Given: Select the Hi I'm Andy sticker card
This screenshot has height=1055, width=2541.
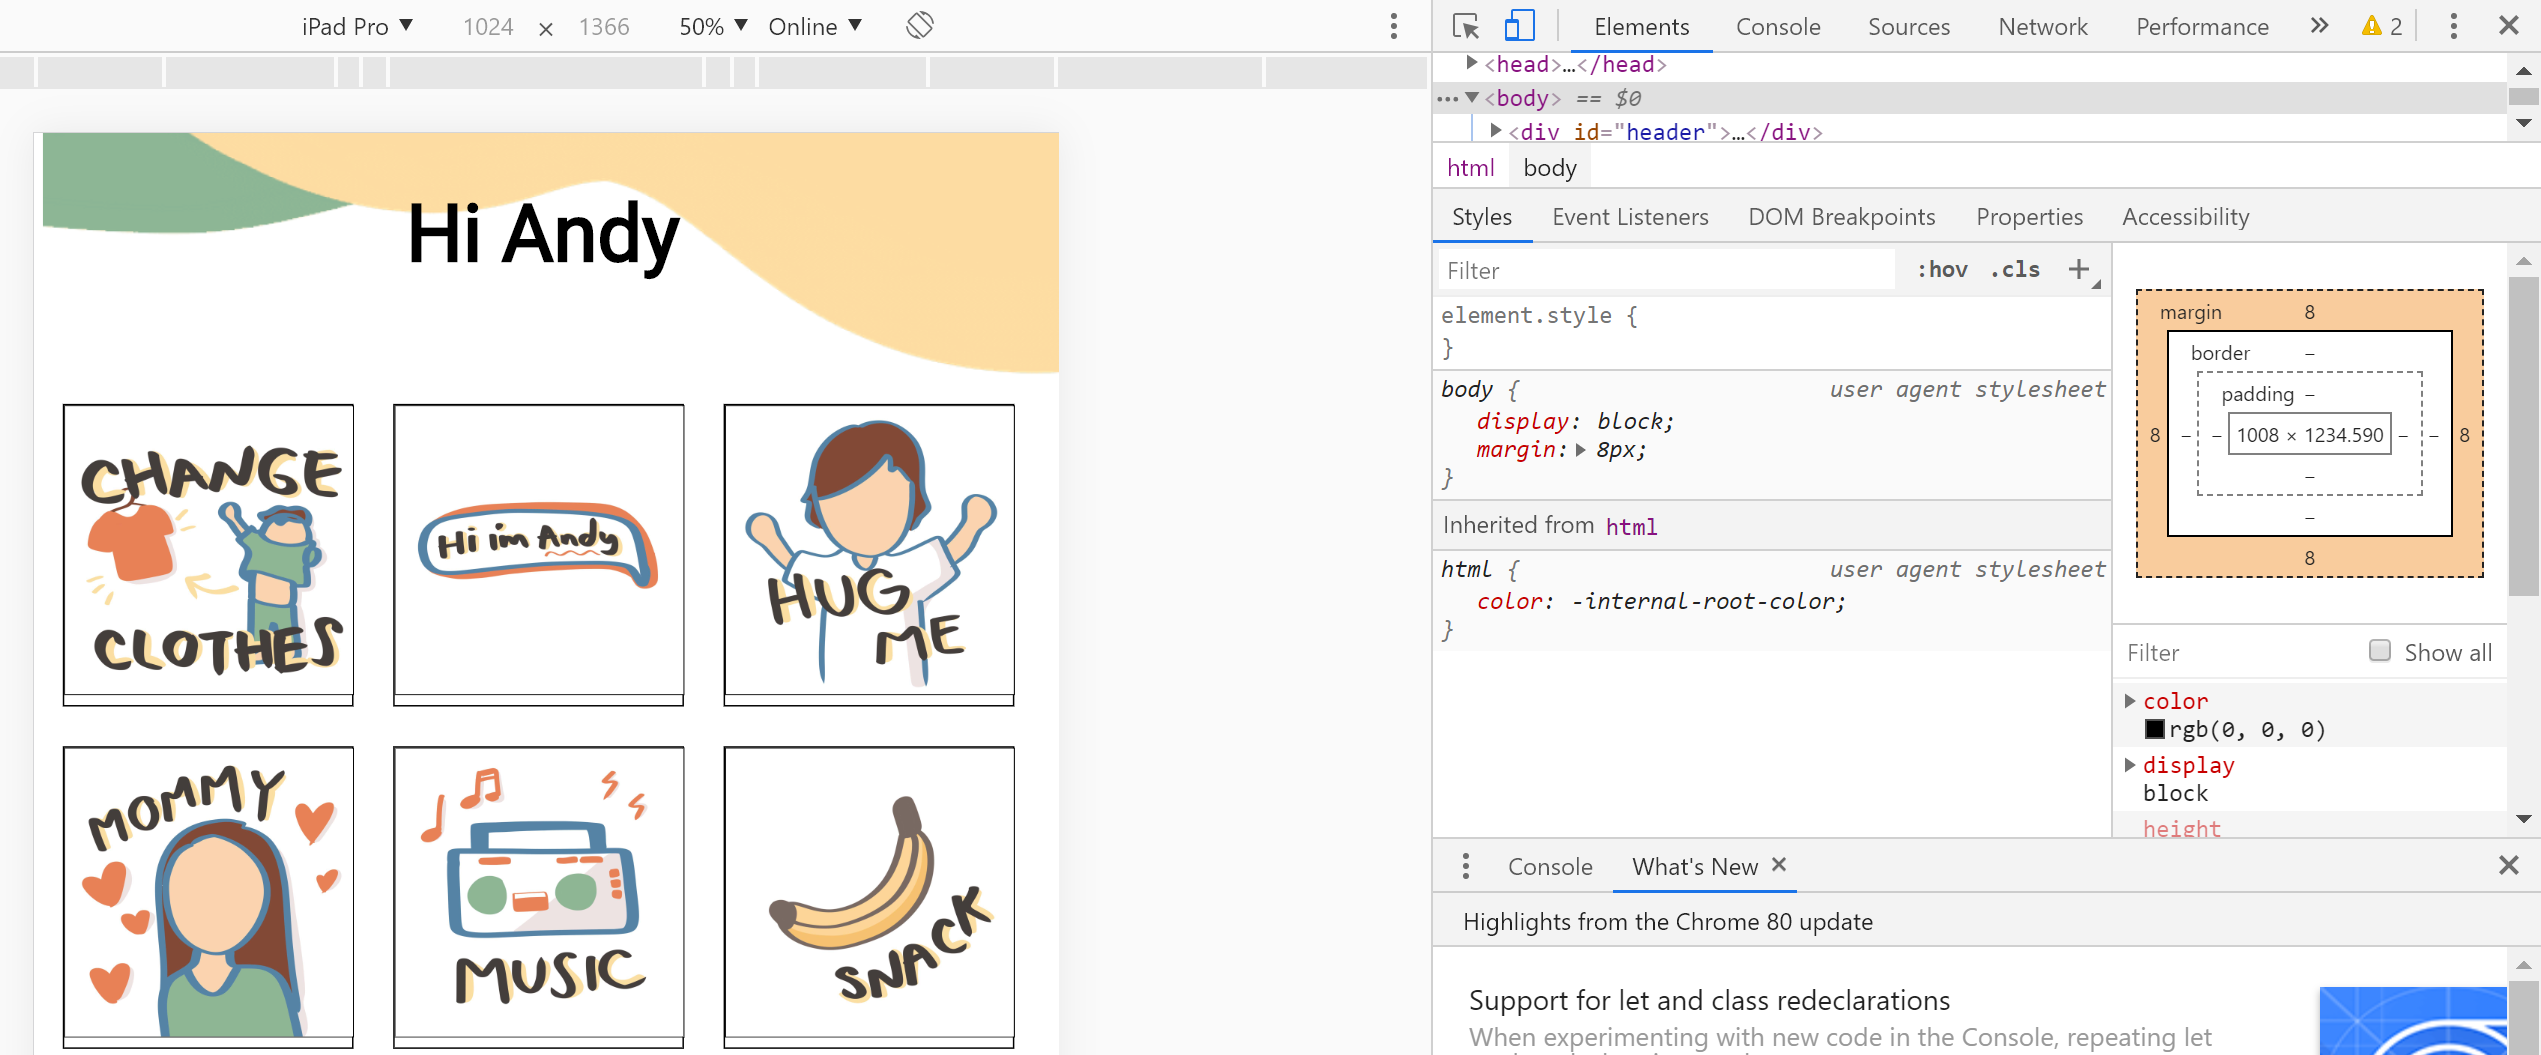Looking at the screenshot, I should [539, 554].
